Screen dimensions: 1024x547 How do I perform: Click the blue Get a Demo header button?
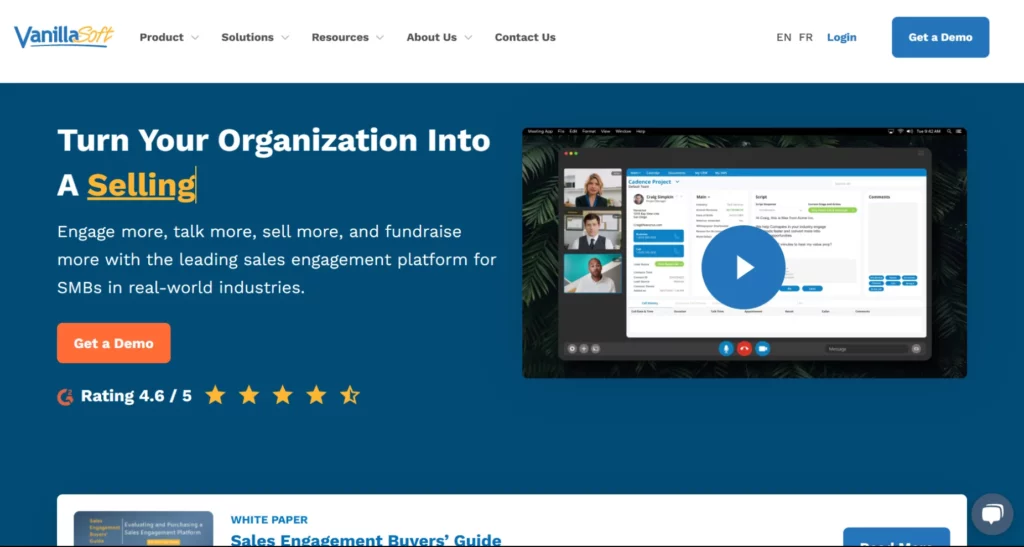pyautogui.click(x=940, y=37)
